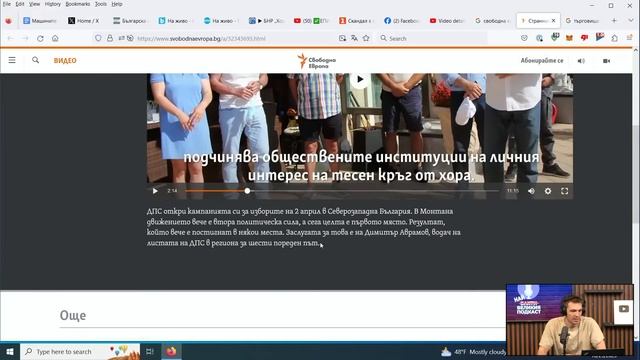Open the site audio speaker icon

coord(581,61)
